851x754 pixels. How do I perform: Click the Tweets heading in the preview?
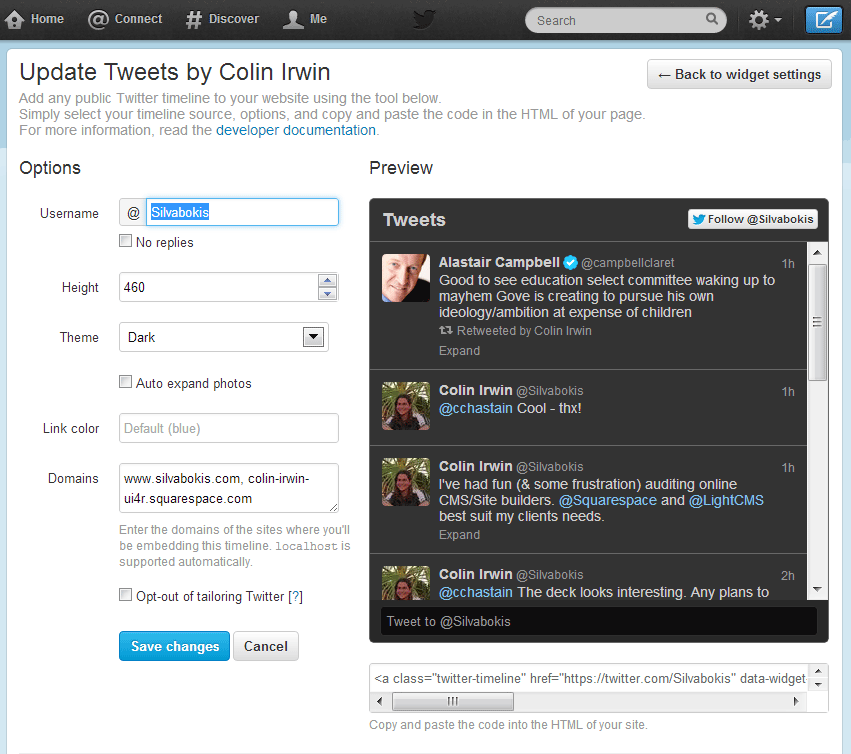(x=414, y=220)
